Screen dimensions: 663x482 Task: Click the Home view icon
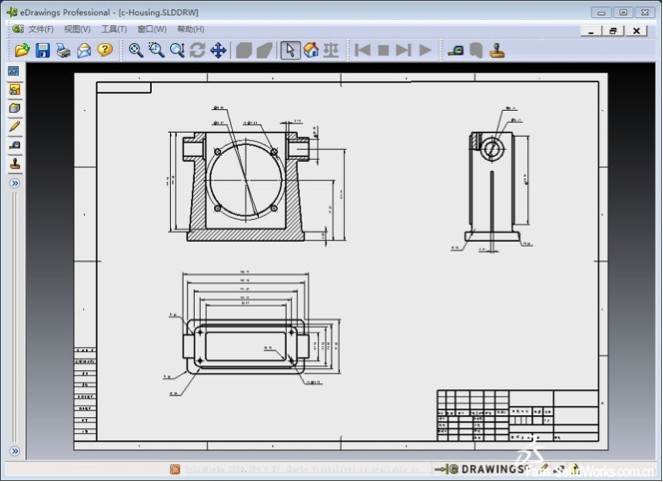[311, 50]
